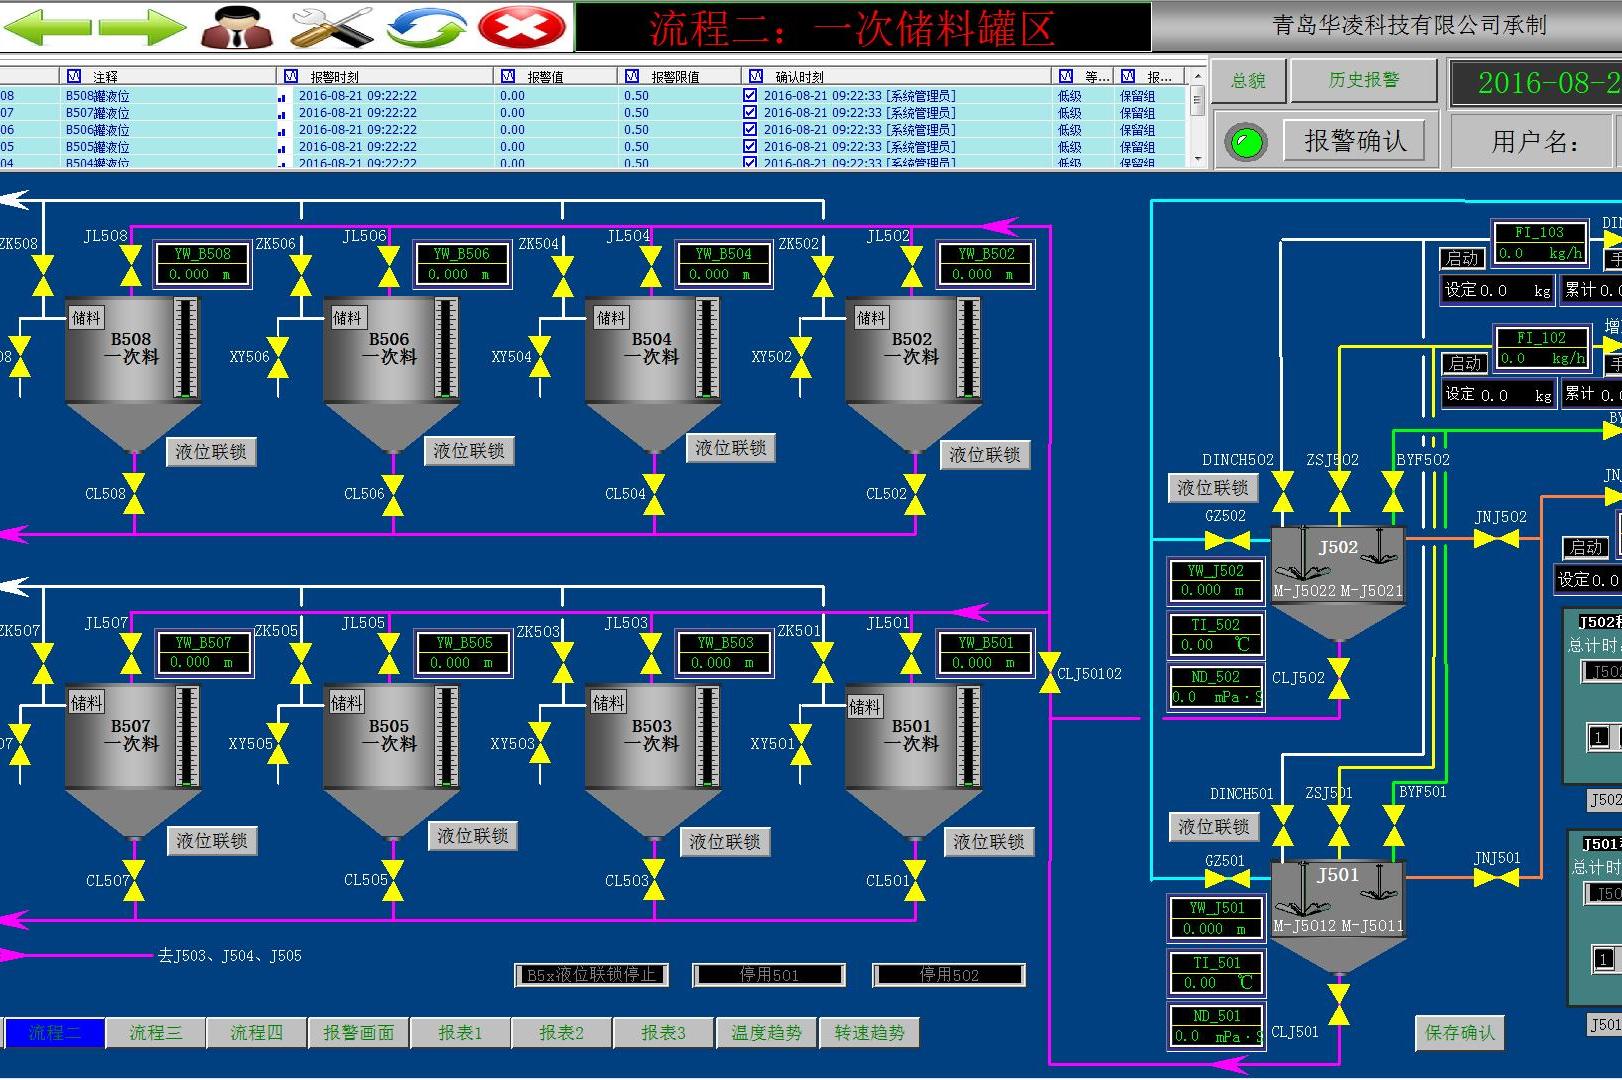Click the GZ502 valve beside mixer J502
This screenshot has height=1080, width=1622.
1226,540
